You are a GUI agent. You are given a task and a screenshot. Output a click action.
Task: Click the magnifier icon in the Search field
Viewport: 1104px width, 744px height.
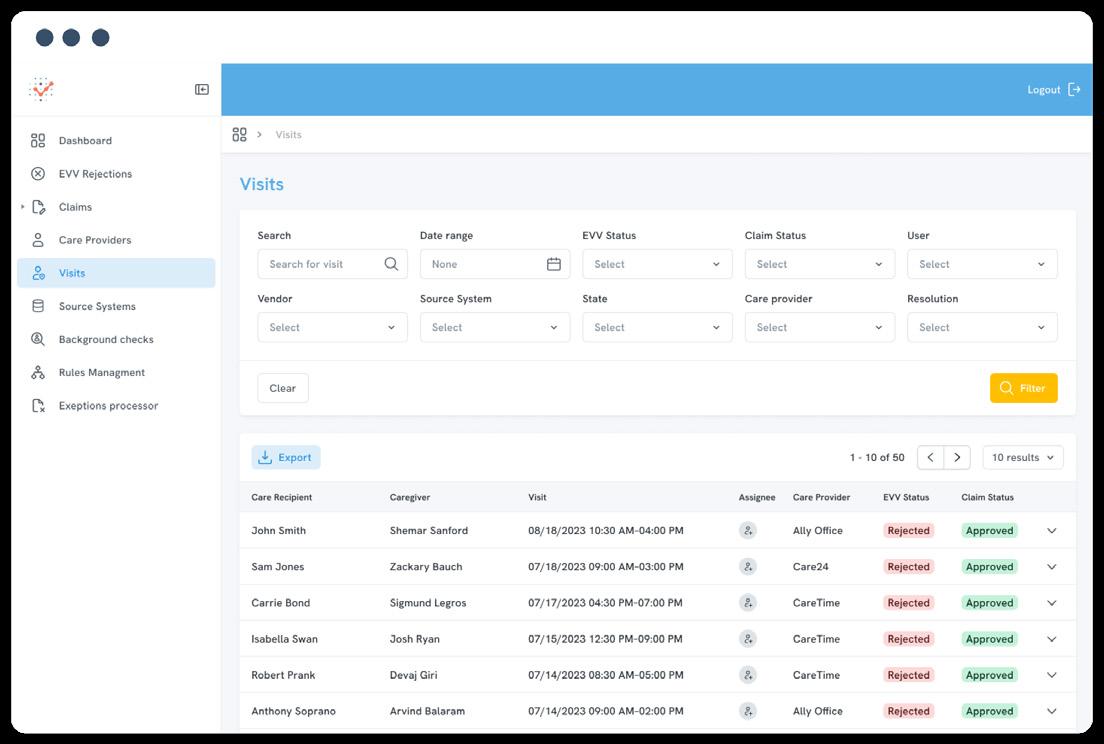click(391, 264)
